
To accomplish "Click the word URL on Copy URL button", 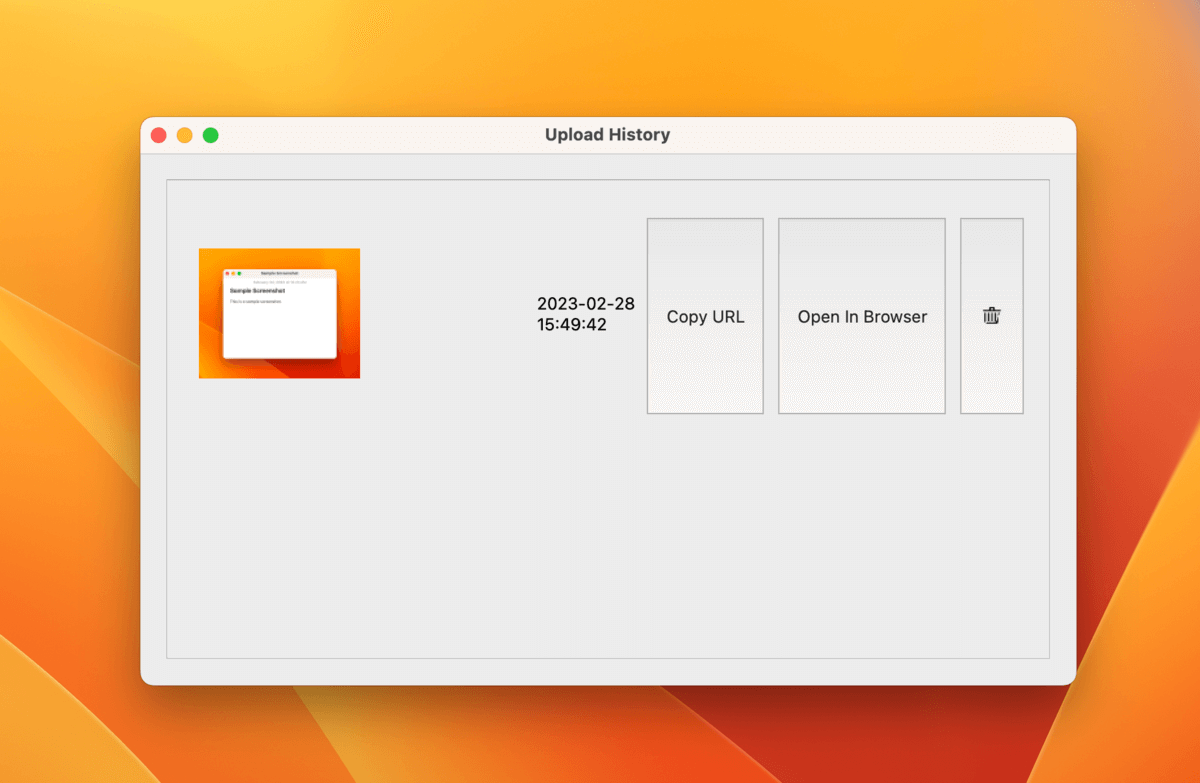I will tap(727, 316).
